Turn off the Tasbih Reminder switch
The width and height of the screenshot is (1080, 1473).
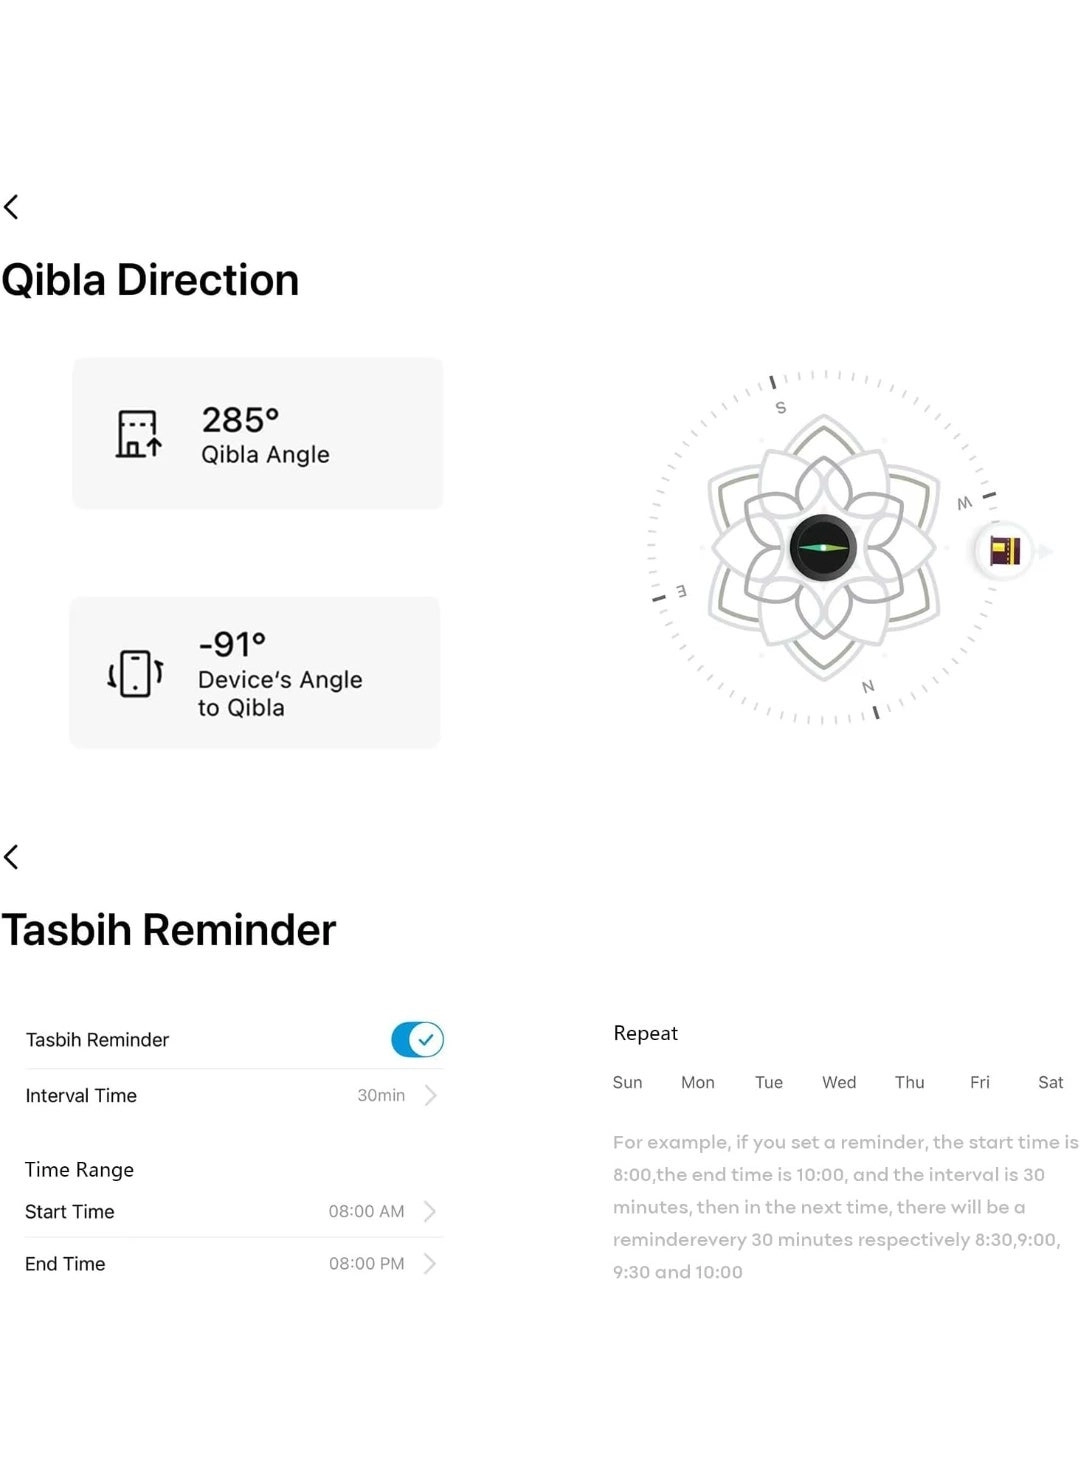point(417,1040)
